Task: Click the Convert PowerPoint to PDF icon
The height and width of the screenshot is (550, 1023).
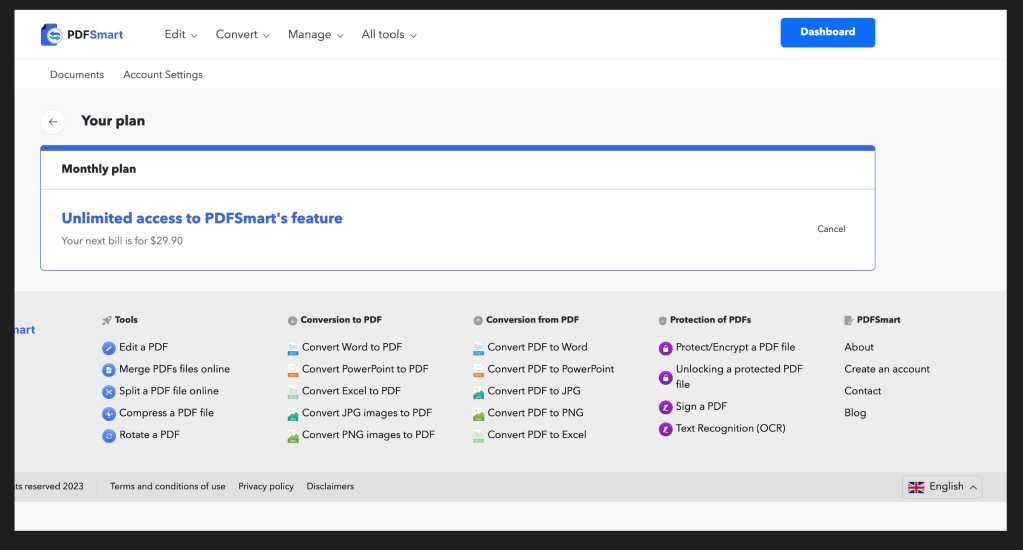Action: [x=293, y=370]
